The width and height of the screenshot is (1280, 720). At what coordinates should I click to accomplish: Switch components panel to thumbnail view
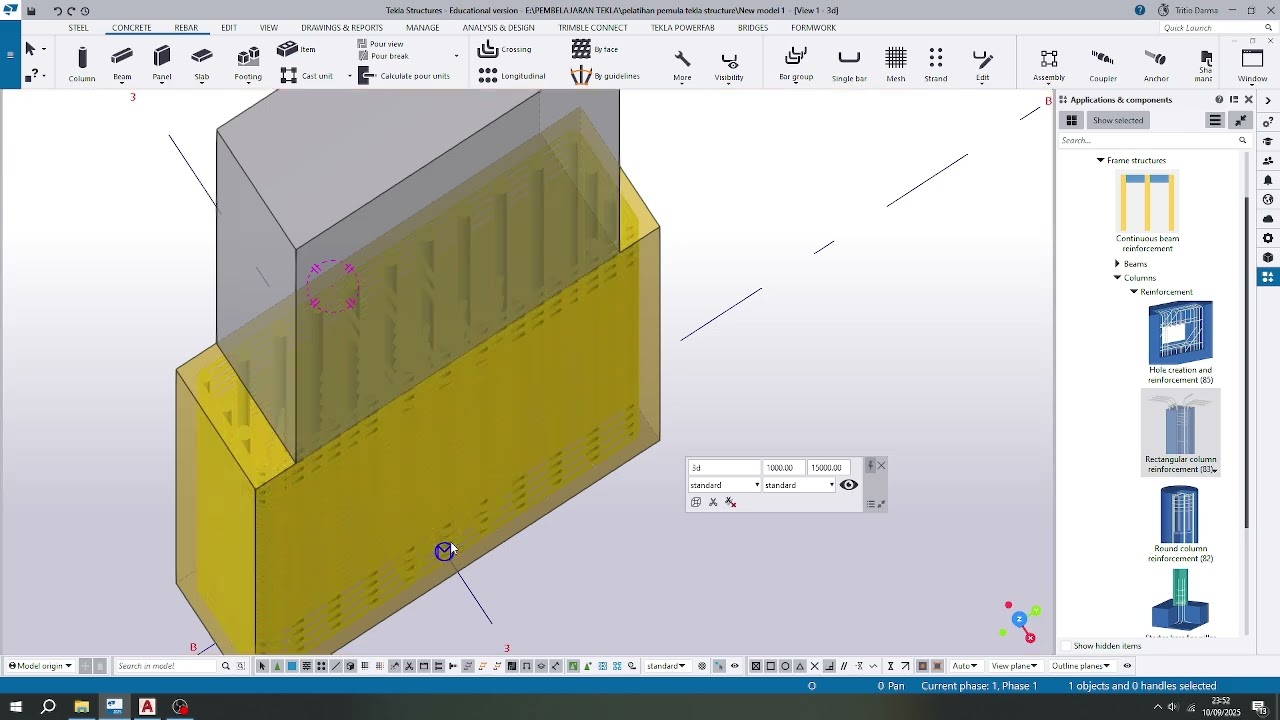[x=1072, y=120]
